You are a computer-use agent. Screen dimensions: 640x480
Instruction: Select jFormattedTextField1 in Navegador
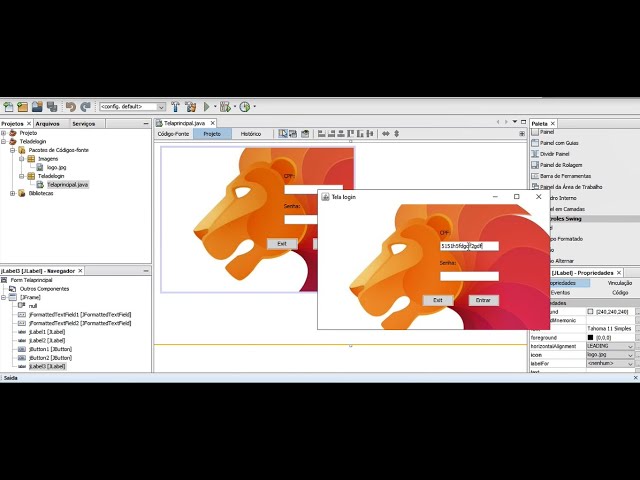pyautogui.click(x=80, y=315)
